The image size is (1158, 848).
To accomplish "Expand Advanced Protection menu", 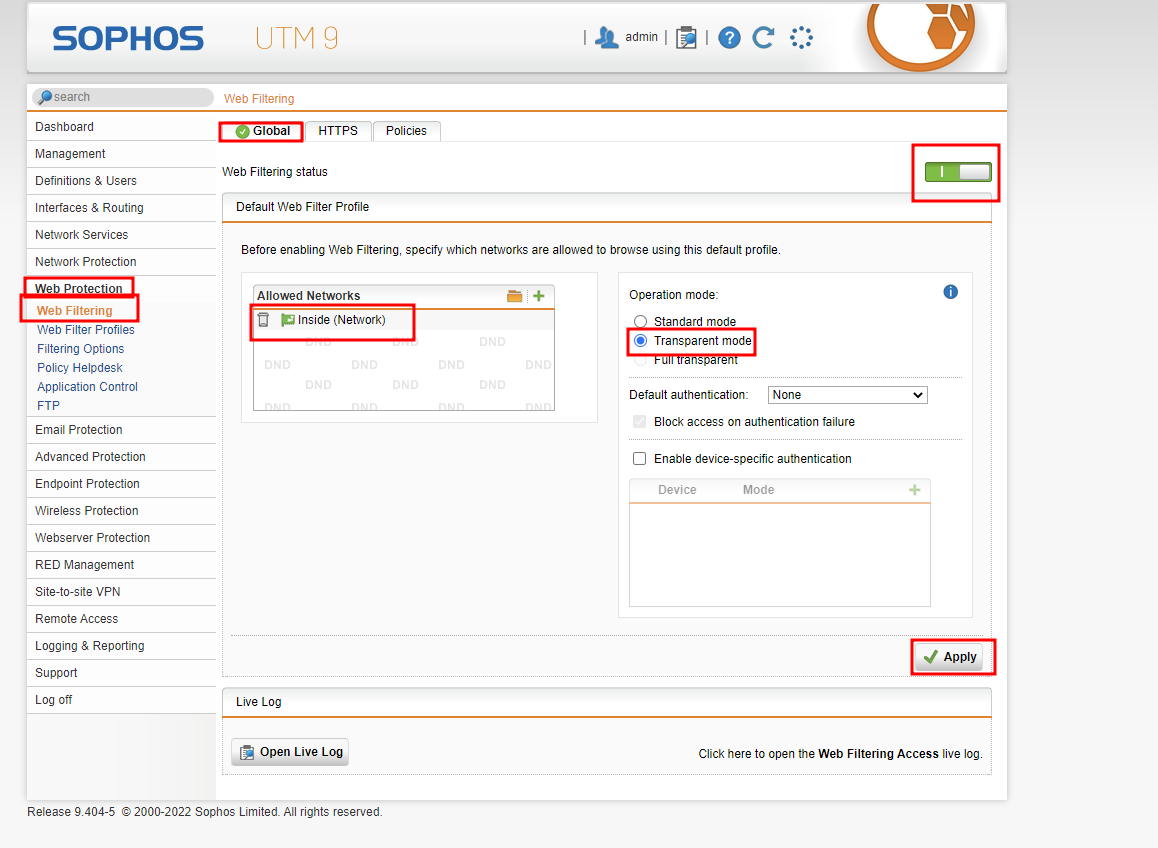I will tap(121, 457).
